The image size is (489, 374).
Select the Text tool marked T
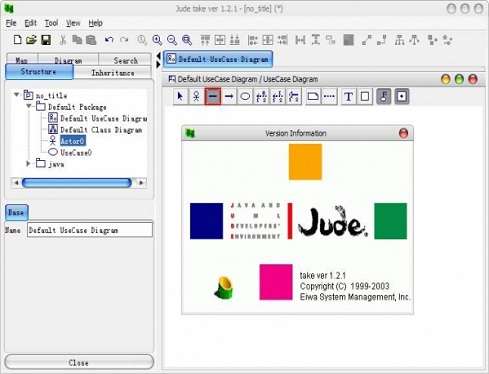348,97
